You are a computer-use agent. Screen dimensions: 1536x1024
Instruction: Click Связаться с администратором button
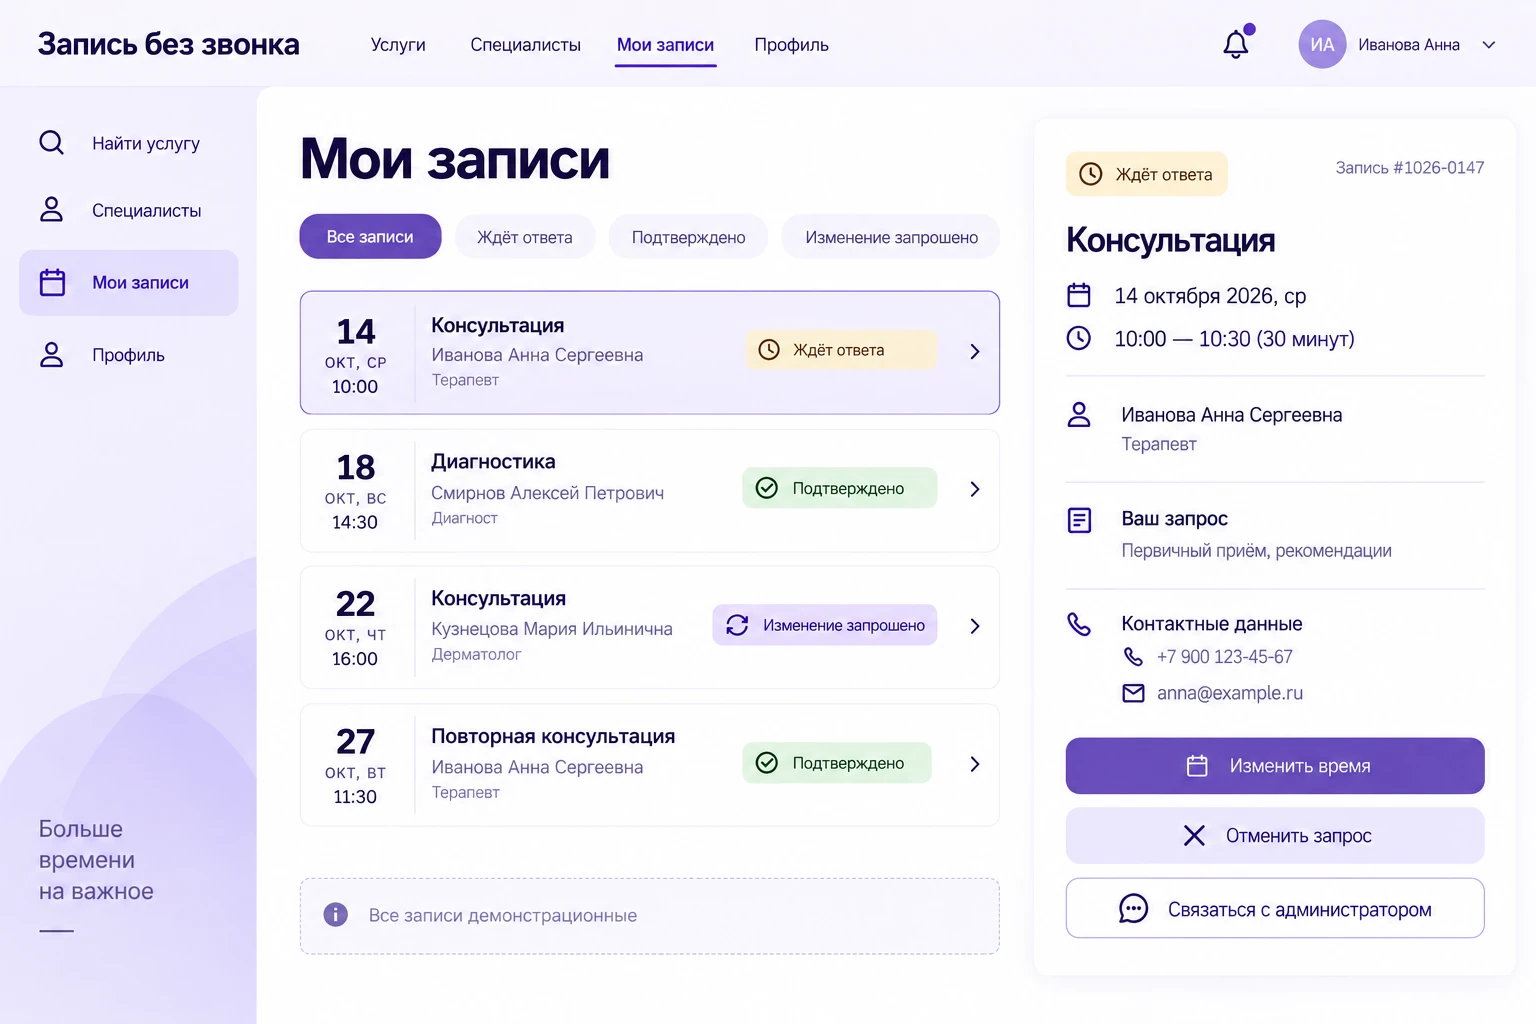point(1275,909)
